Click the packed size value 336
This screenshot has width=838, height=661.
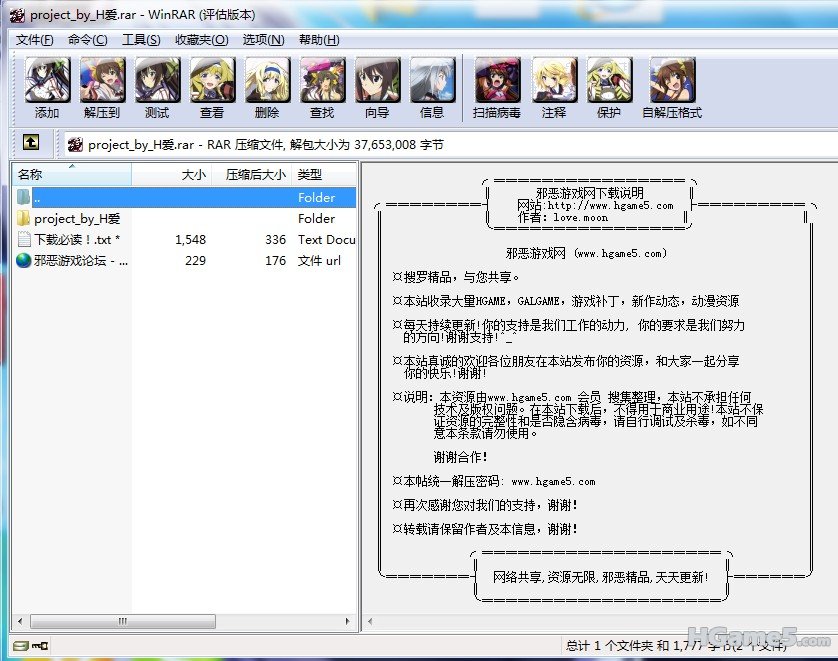coord(275,239)
